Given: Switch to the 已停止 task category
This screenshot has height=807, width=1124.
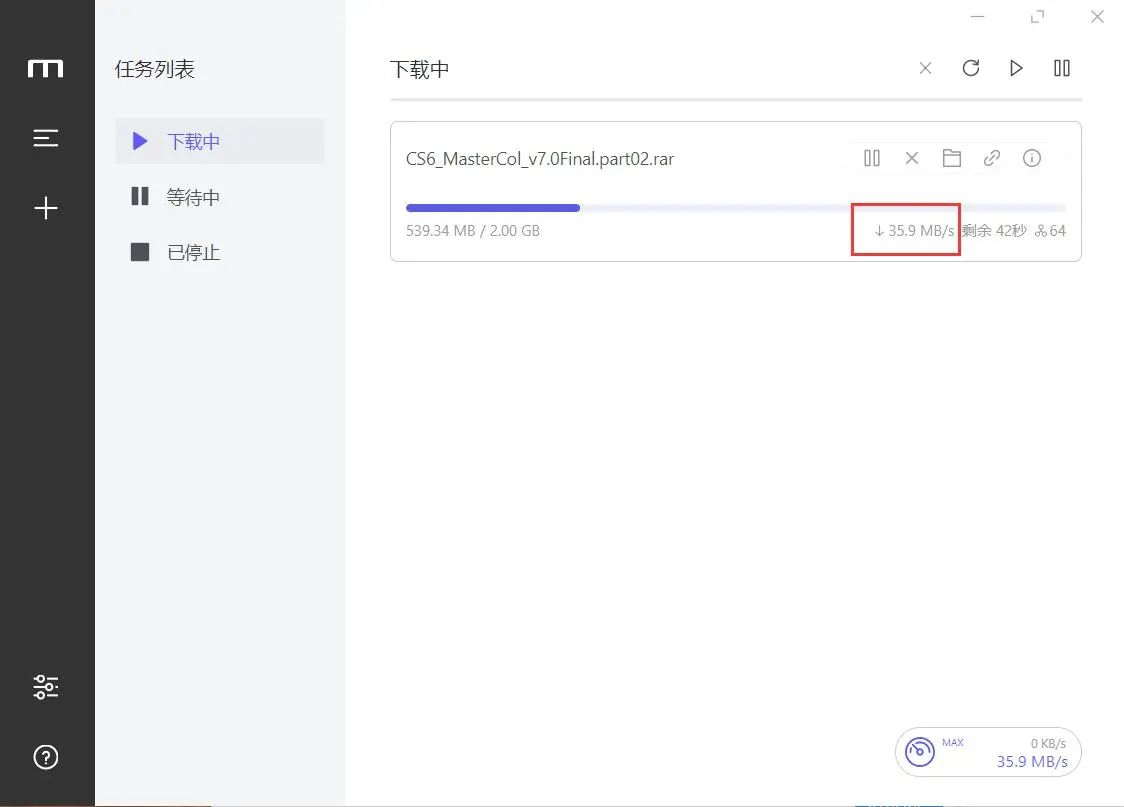Looking at the screenshot, I should tap(220, 252).
